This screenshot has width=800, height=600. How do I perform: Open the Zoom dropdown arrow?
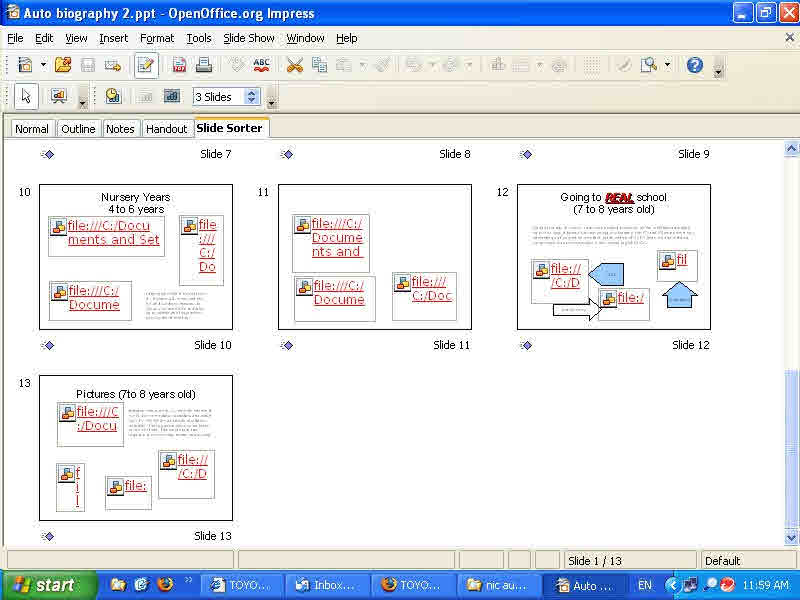click(x=668, y=65)
